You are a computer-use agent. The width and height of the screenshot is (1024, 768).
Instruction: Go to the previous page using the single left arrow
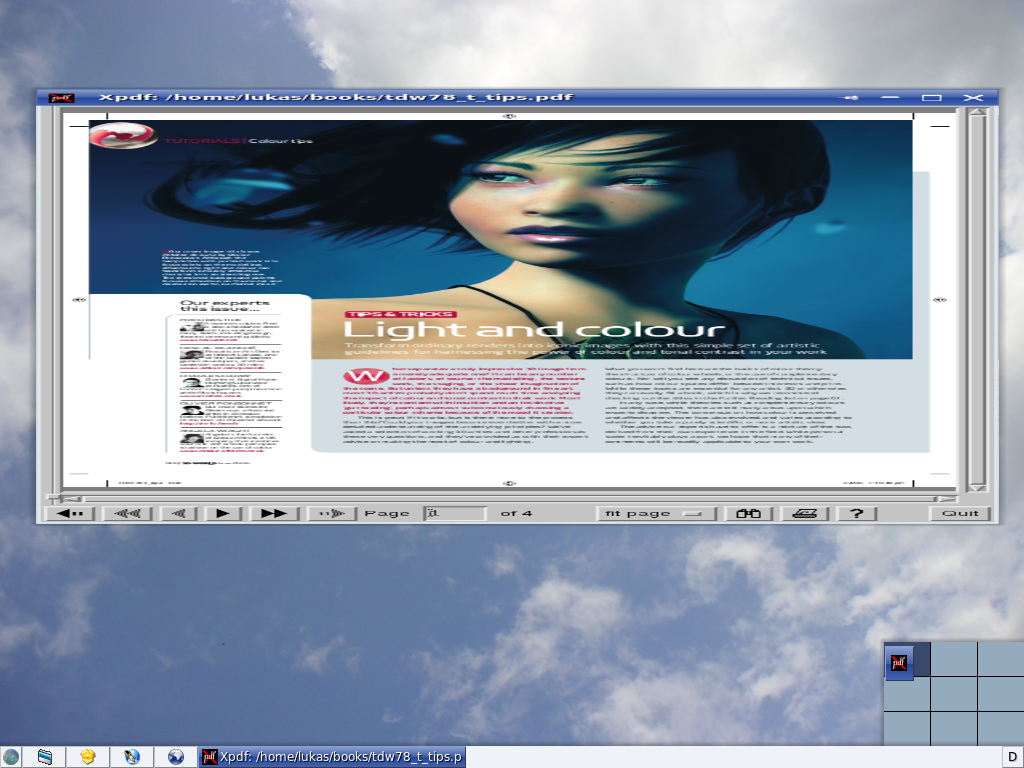178,513
